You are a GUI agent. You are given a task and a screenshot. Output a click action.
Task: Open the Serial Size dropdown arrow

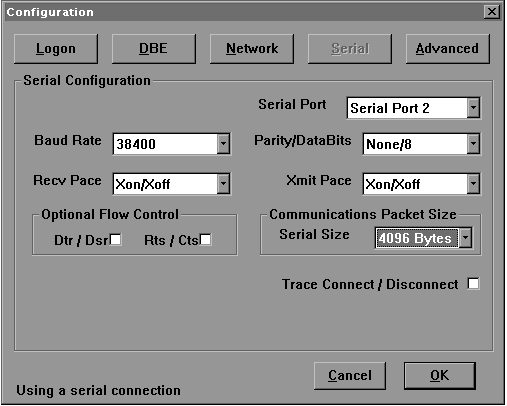465,238
